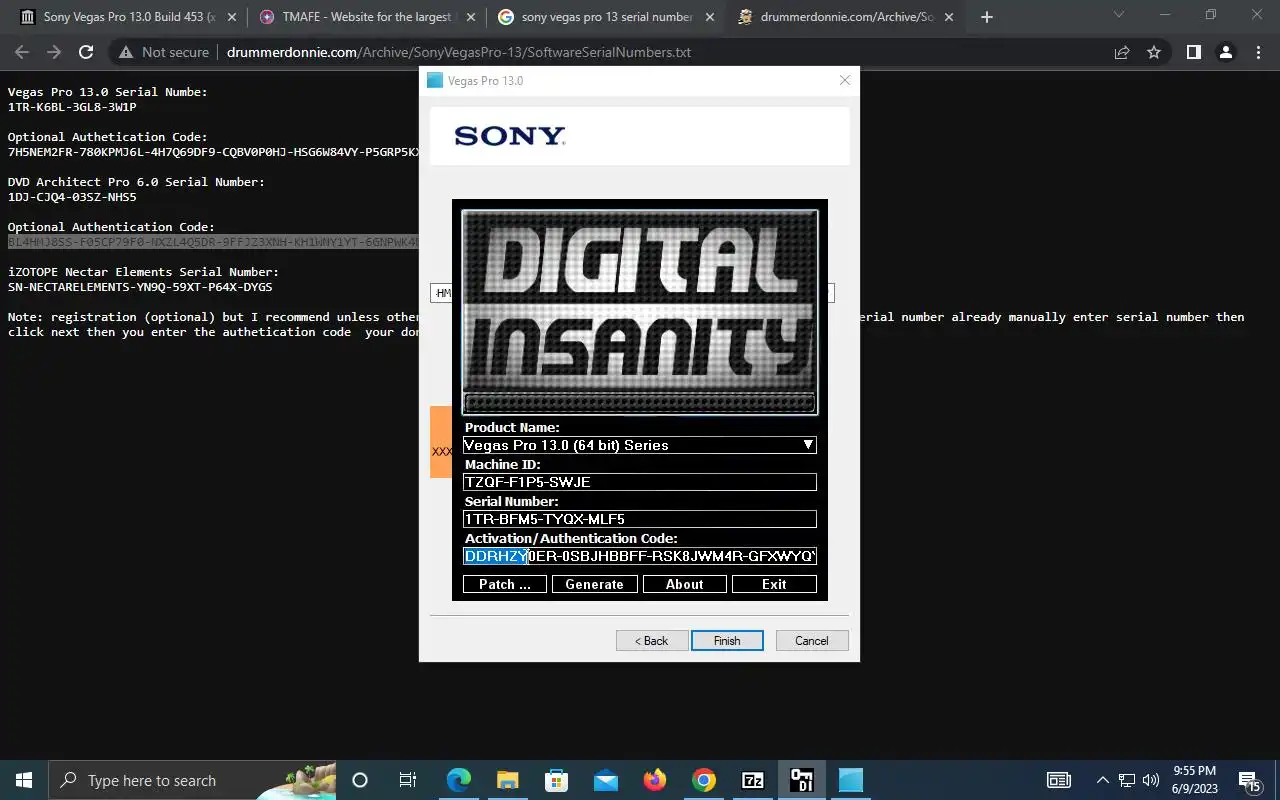Open Task View on the taskbar
The width and height of the screenshot is (1280, 800).
408,780
